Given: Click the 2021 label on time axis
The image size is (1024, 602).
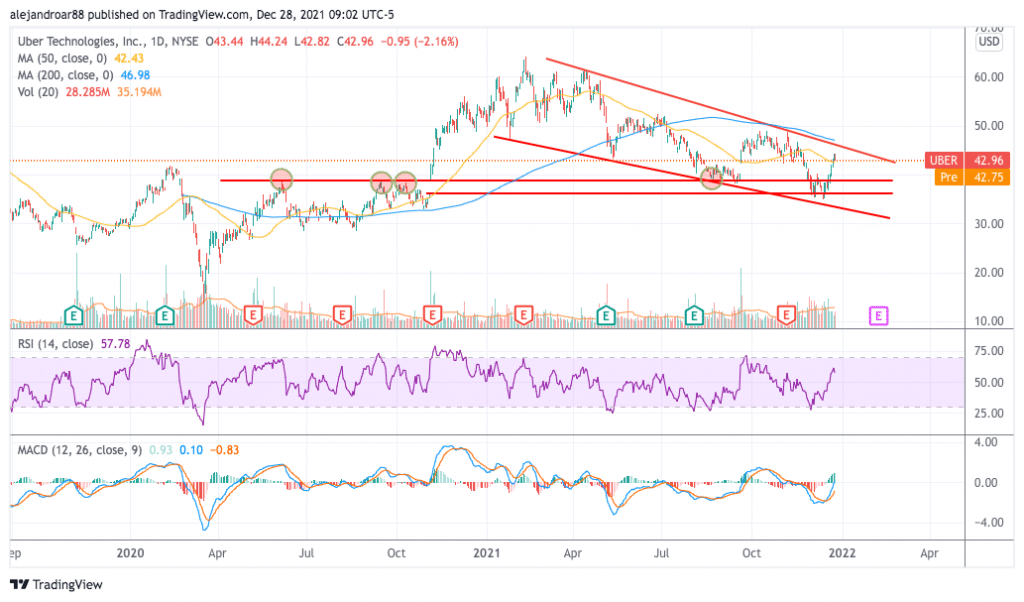Looking at the screenshot, I should (487, 553).
